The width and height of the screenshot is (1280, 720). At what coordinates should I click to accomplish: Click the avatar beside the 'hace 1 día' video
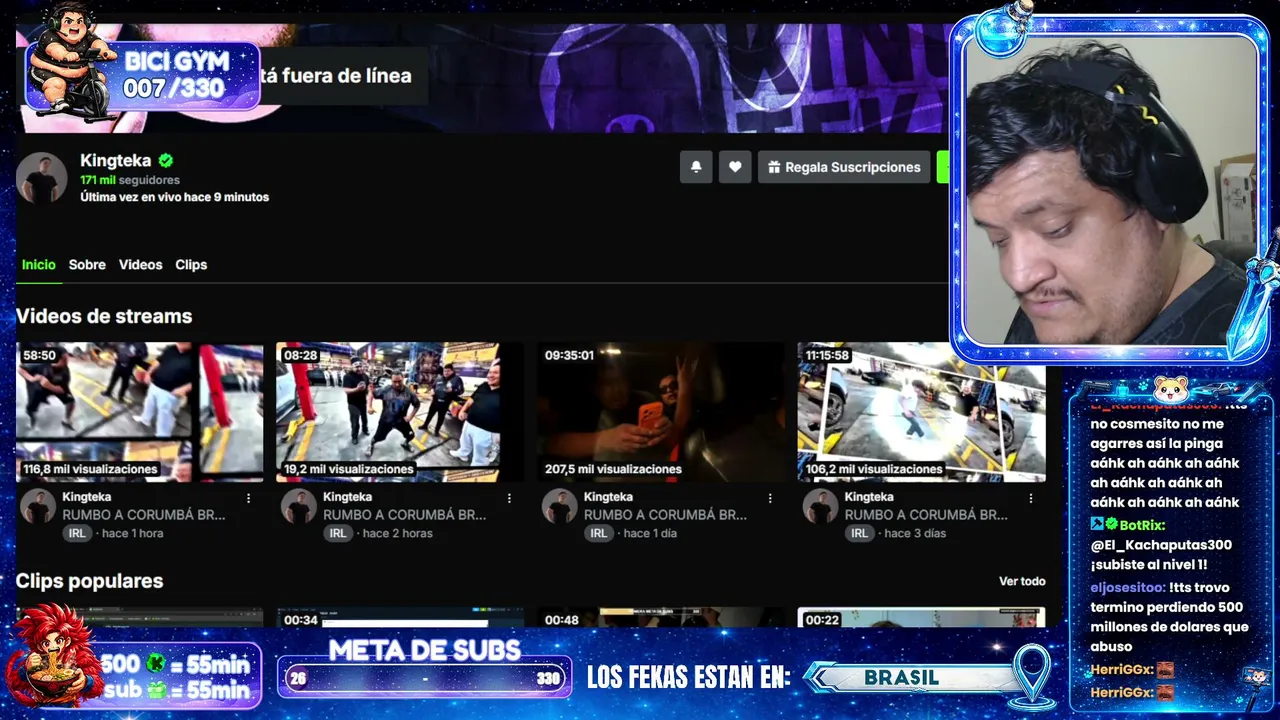click(x=560, y=506)
